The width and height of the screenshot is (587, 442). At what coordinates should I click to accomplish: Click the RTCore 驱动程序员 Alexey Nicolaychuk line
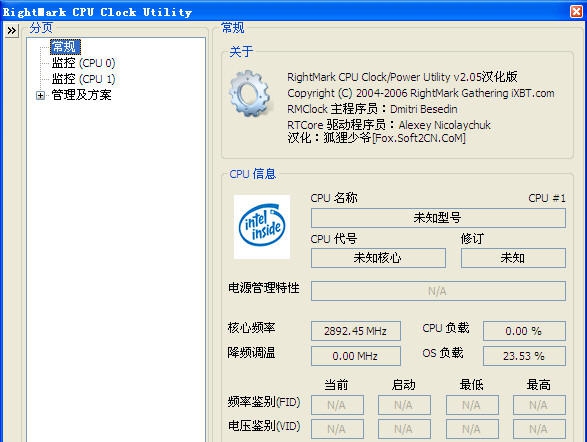click(x=389, y=125)
